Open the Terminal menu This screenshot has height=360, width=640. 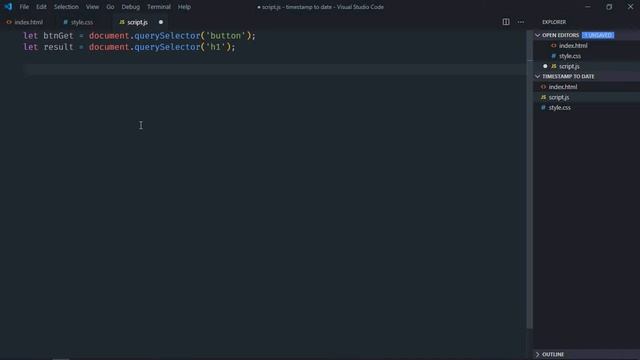159,7
